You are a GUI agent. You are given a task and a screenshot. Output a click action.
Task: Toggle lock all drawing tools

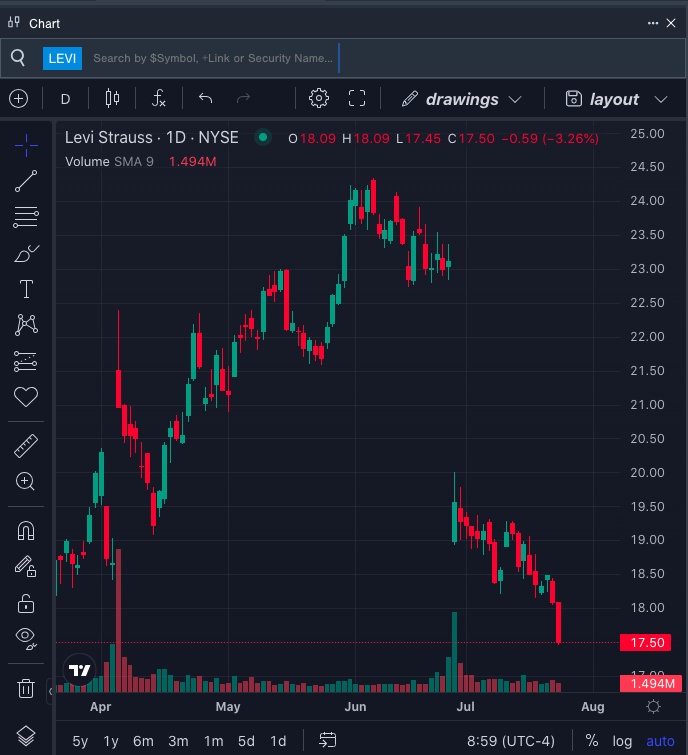point(26,603)
